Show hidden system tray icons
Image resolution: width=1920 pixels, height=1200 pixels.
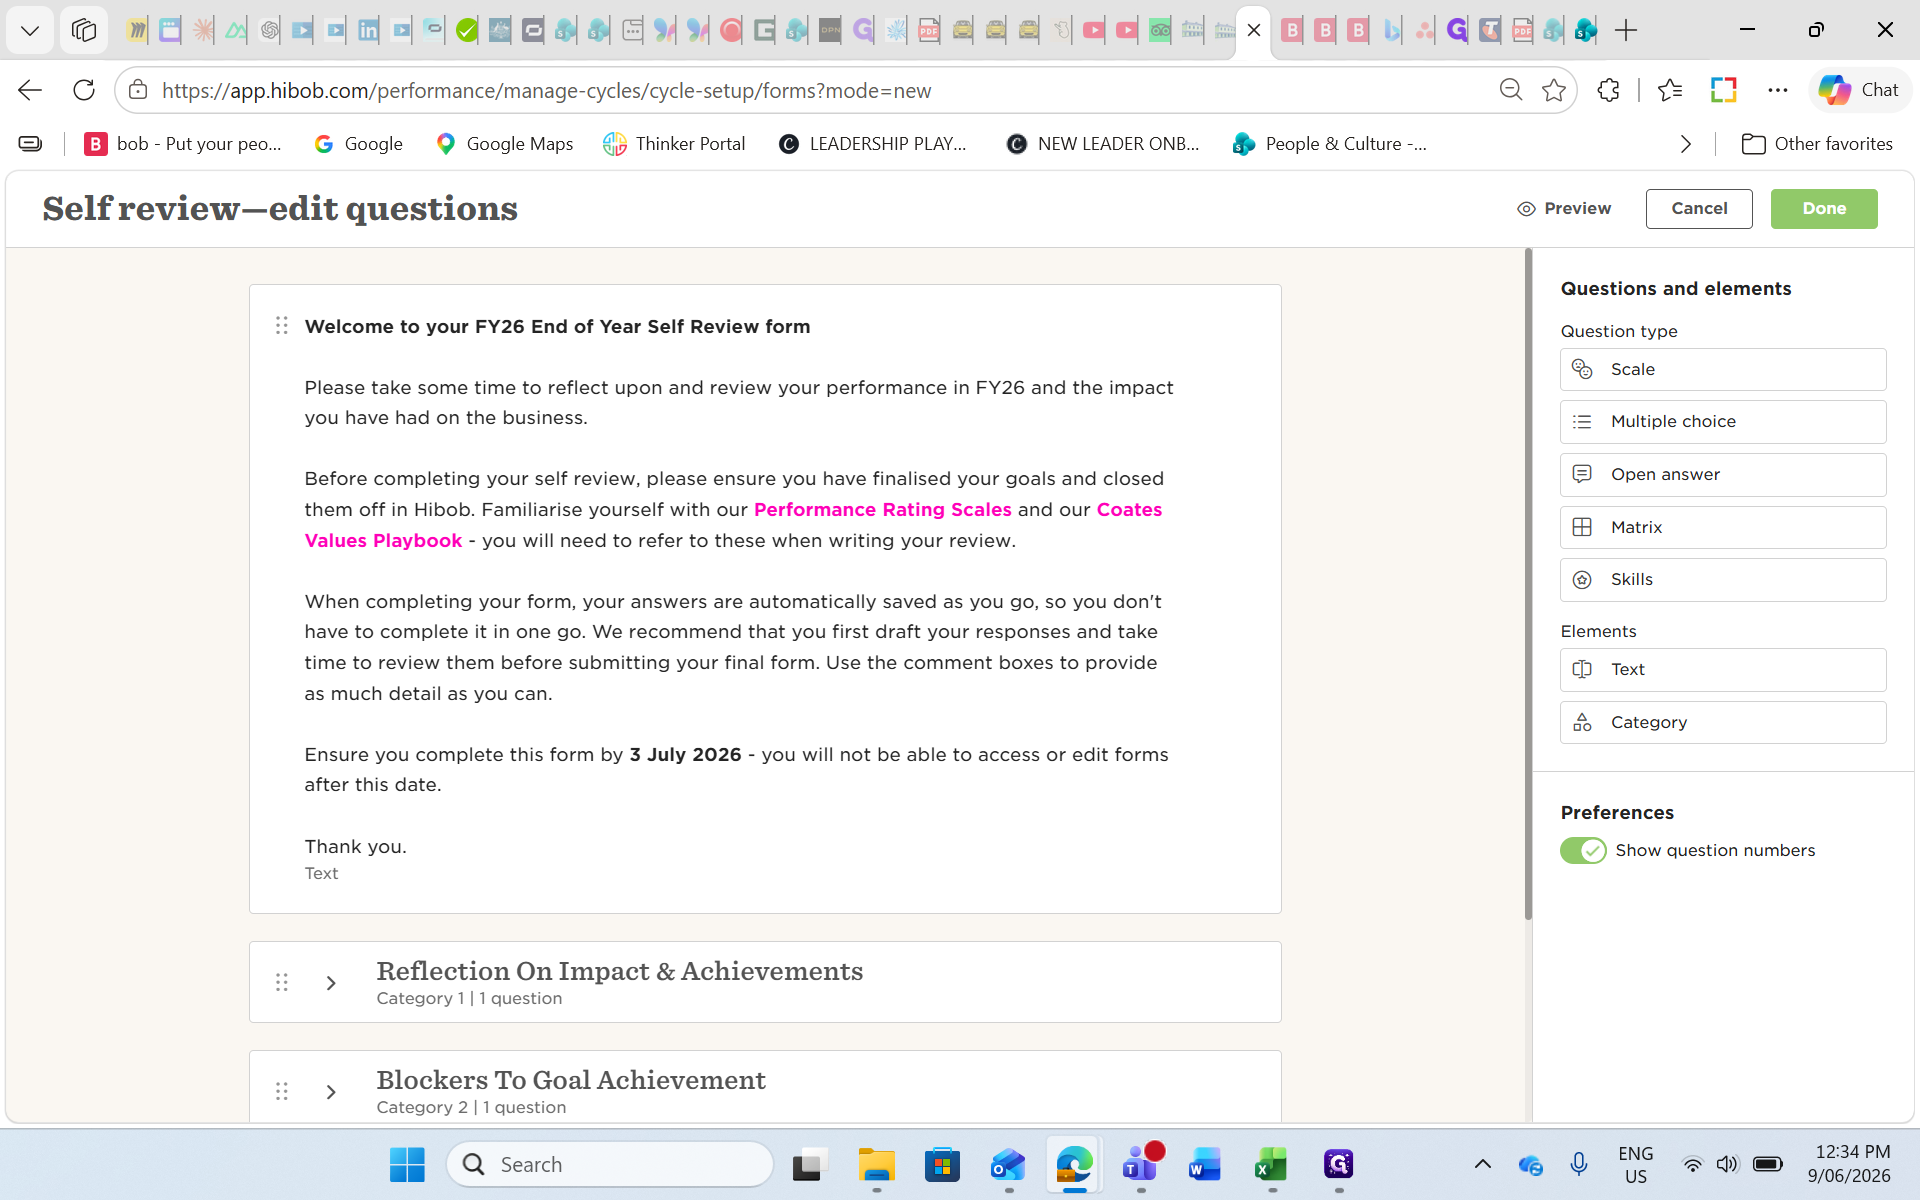1483,1164
